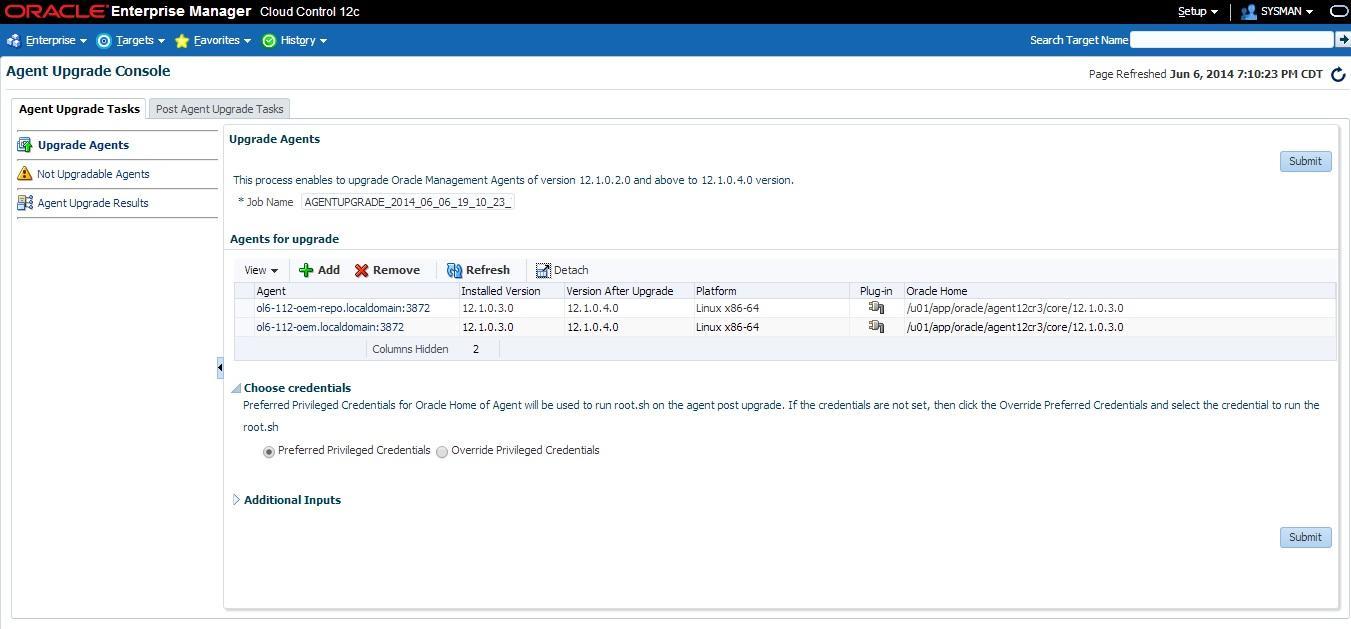Open the Setup dropdown menu
This screenshot has height=629, width=1351.
point(1198,12)
